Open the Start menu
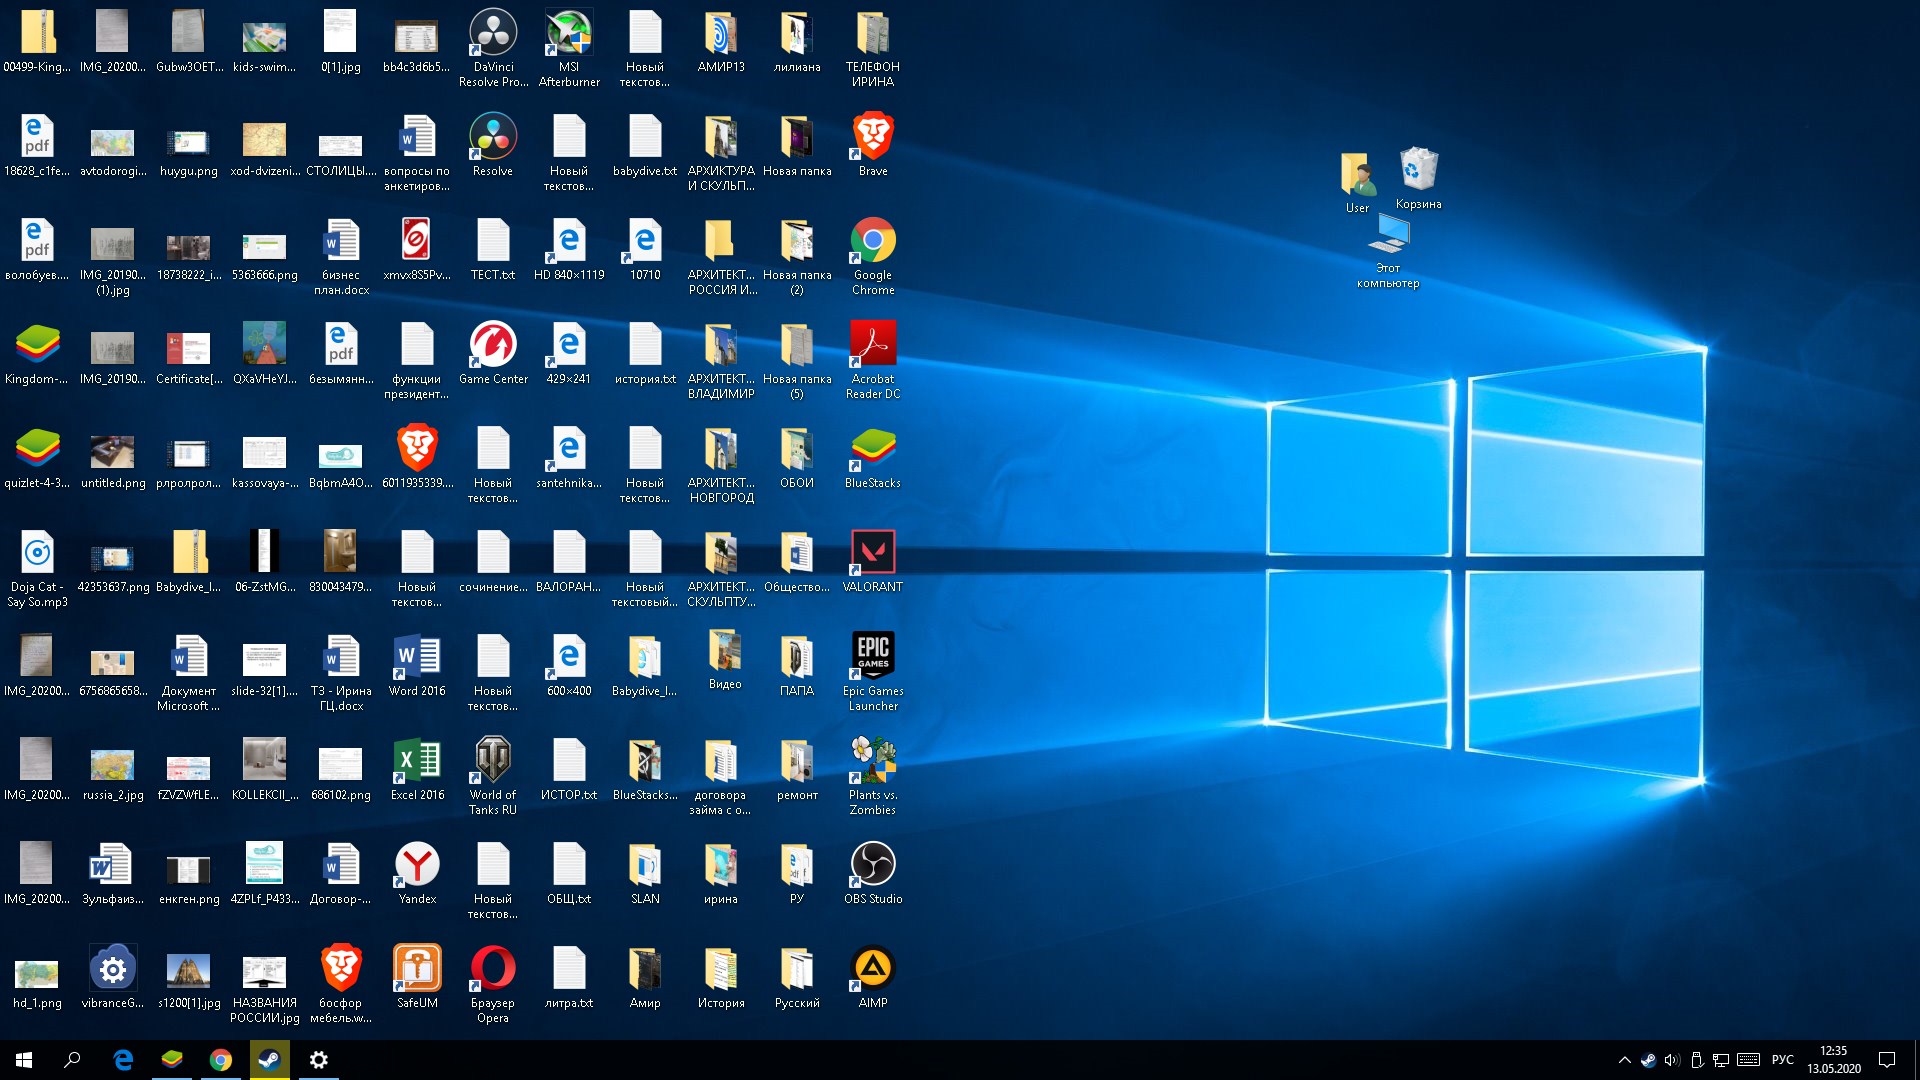Viewport: 1920px width, 1080px height. tap(24, 1060)
